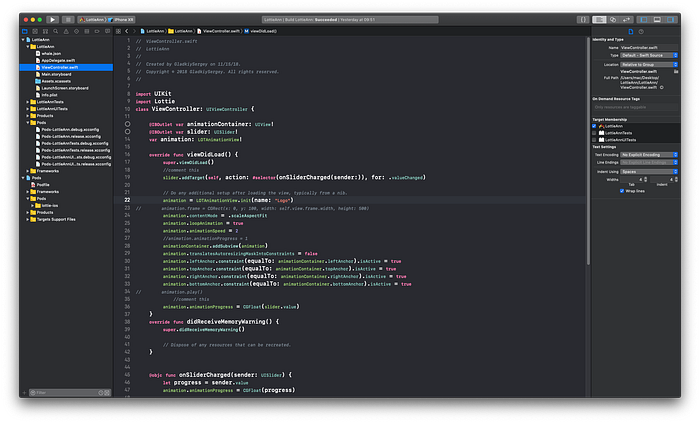
Task: Click the animationContainer outlet connection circle
Action: [x=128, y=124]
